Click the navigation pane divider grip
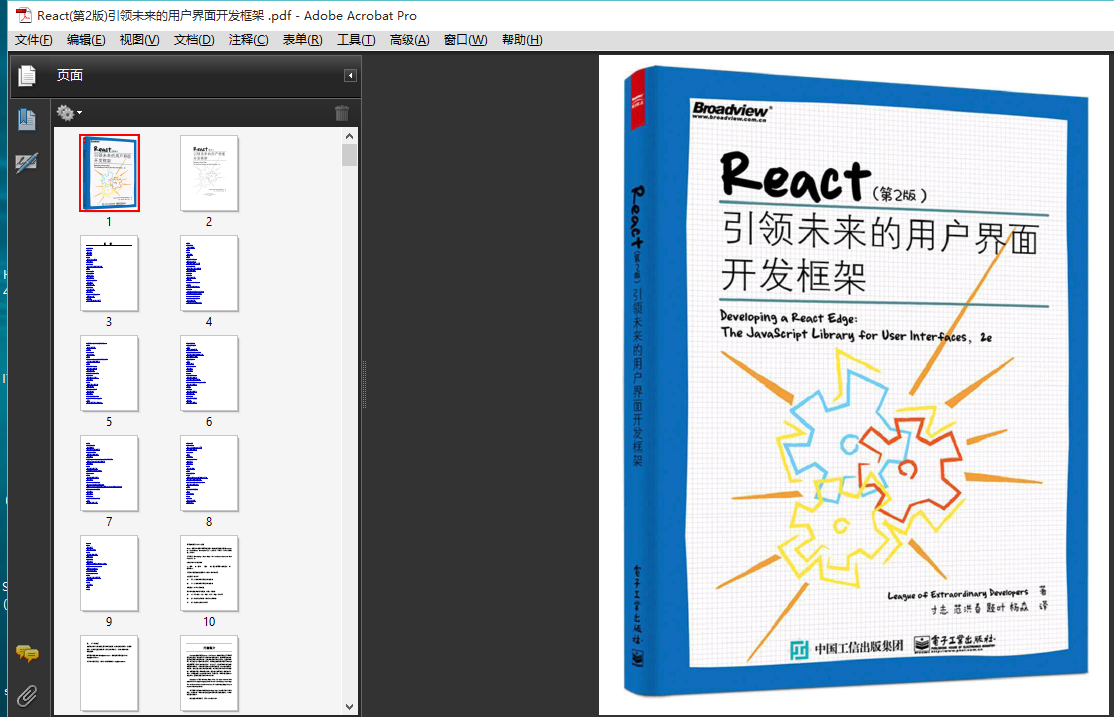This screenshot has width=1114, height=717. point(364,384)
